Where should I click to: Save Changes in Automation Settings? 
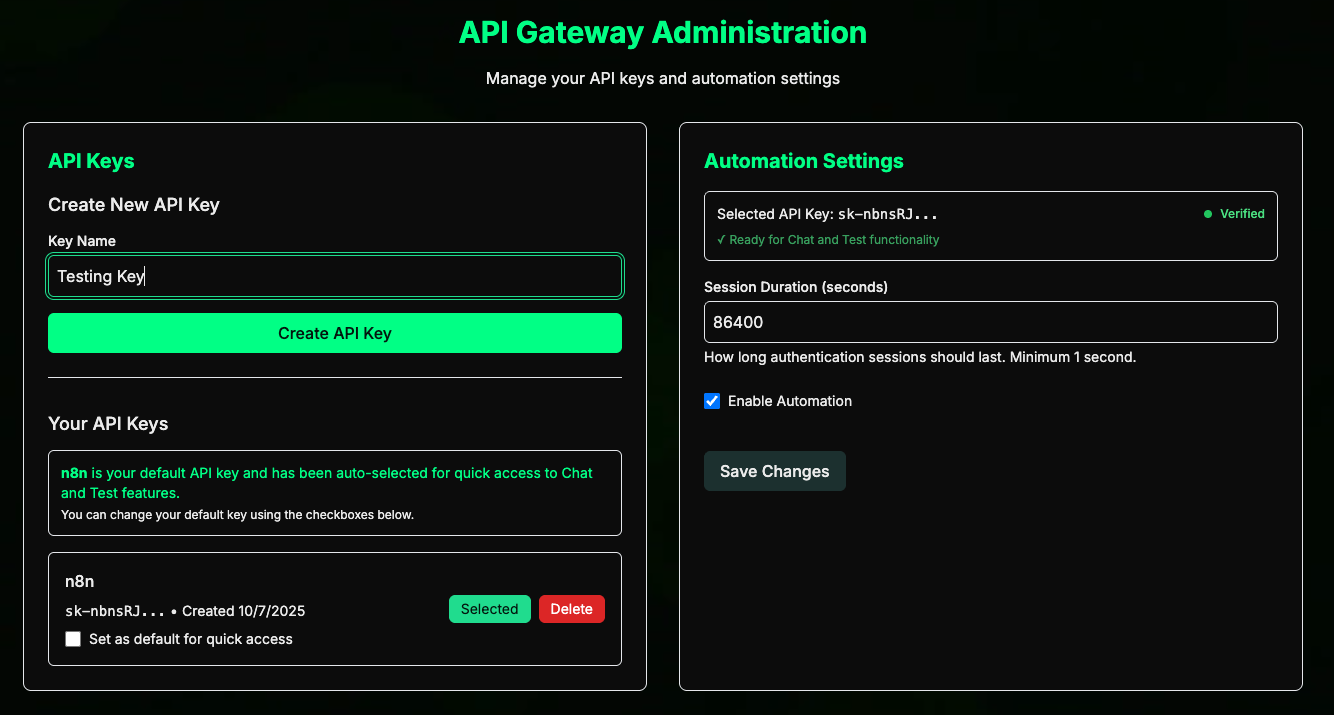[774, 470]
